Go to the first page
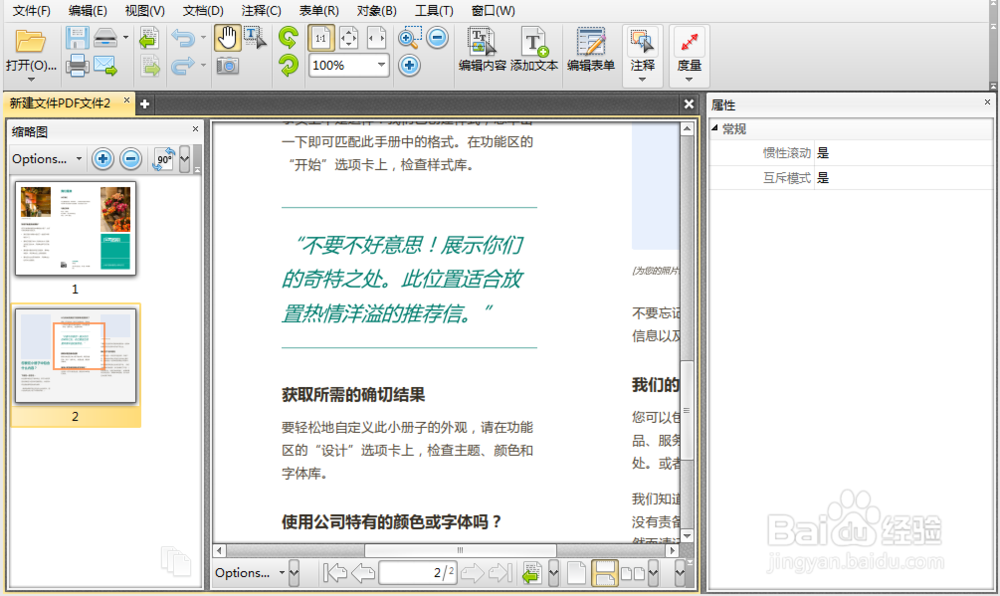The width and height of the screenshot is (1000, 596). point(334,573)
